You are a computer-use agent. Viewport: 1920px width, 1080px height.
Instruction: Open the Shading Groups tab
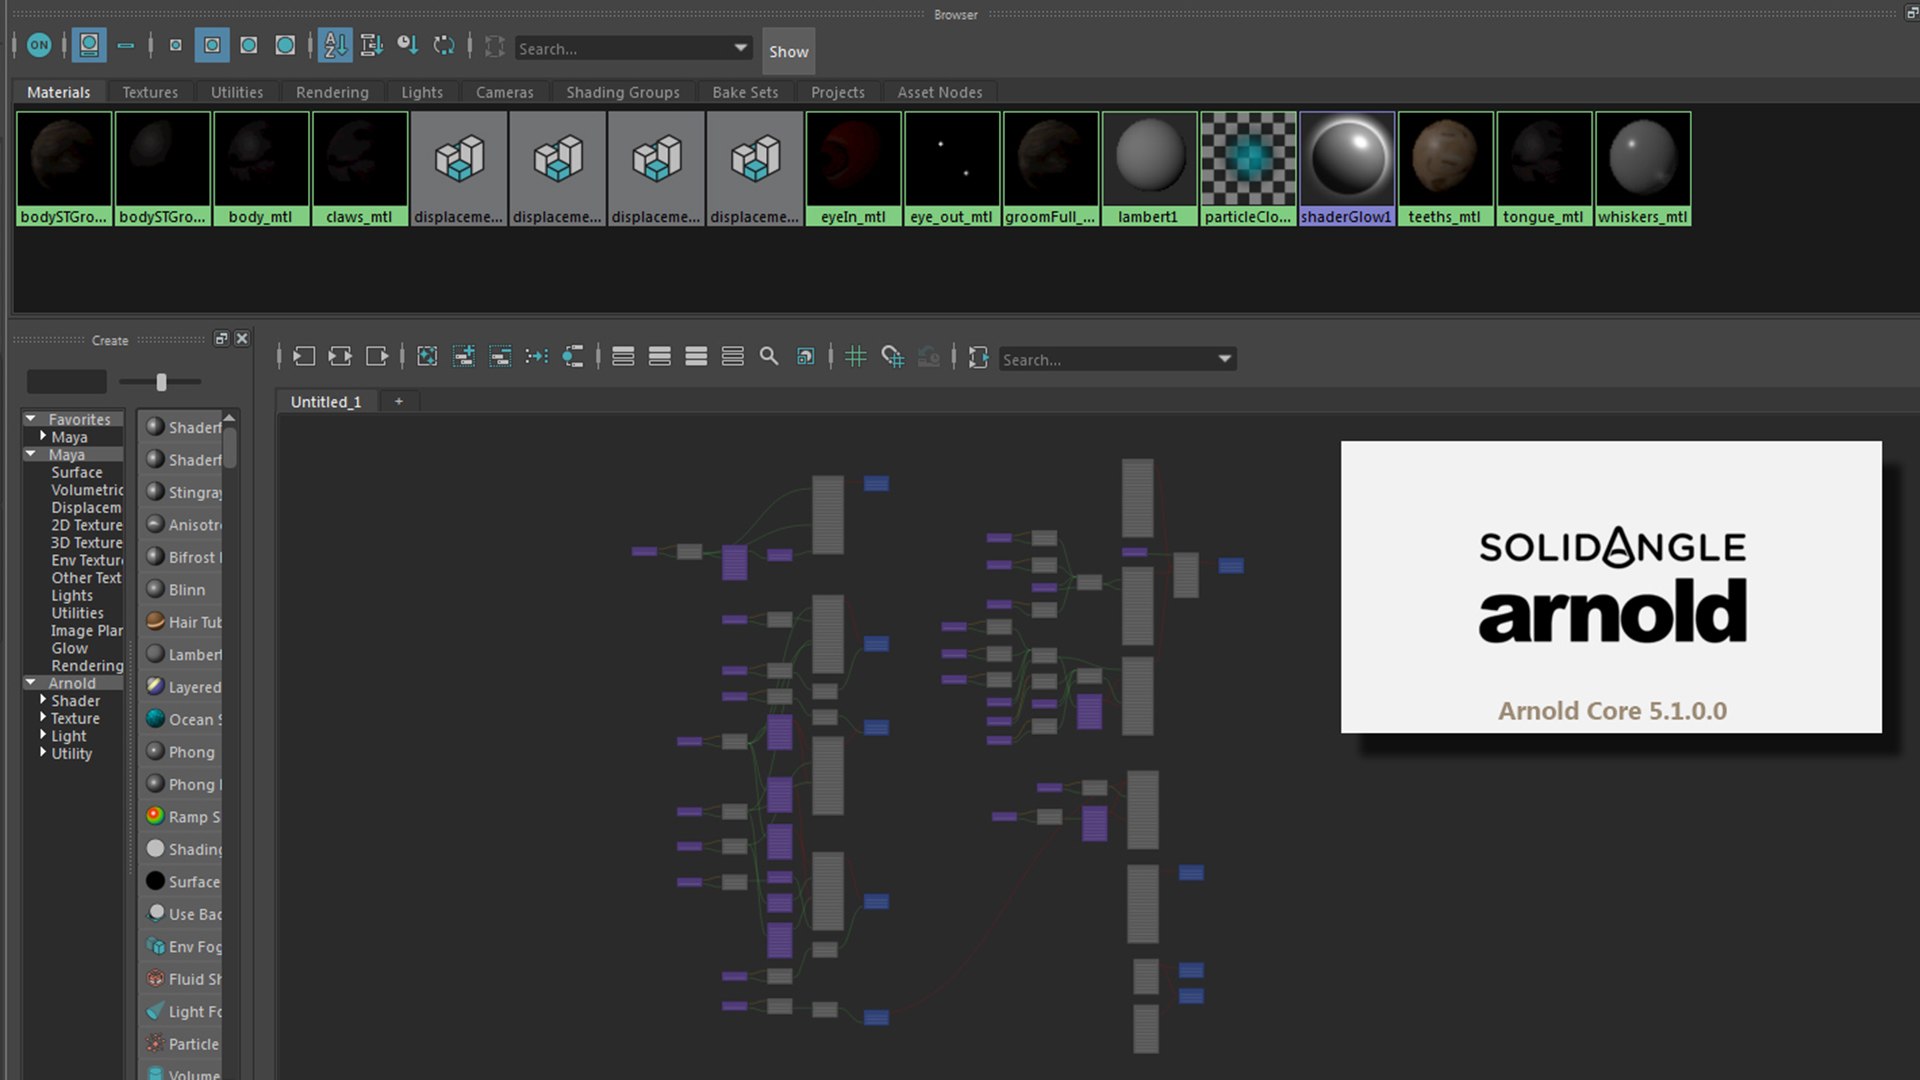623,92
